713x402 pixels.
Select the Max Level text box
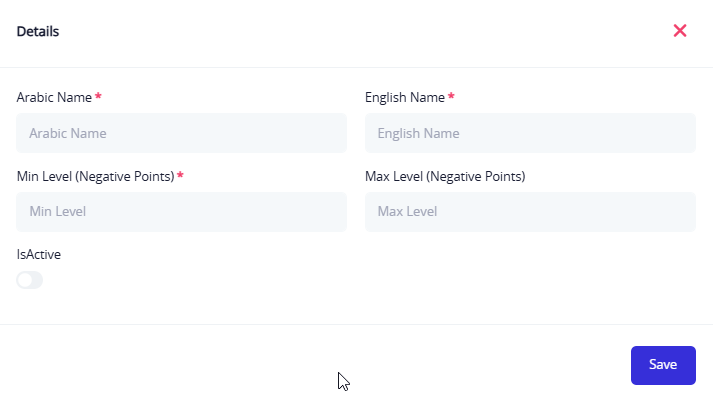coord(530,212)
